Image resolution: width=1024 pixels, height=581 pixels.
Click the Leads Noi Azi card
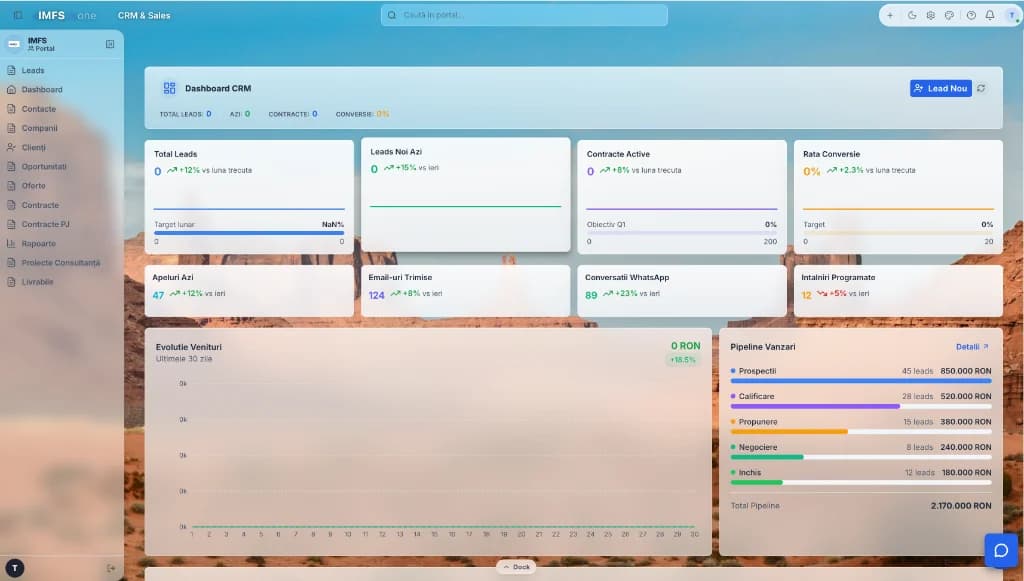466,195
